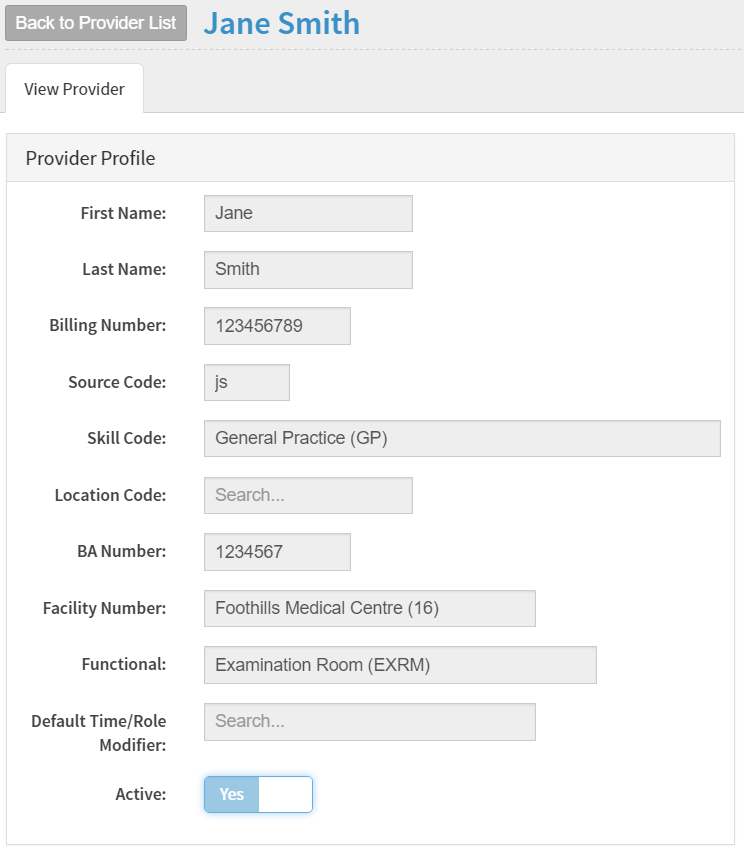
Task: Open the View Provider tab
Action: 74,89
